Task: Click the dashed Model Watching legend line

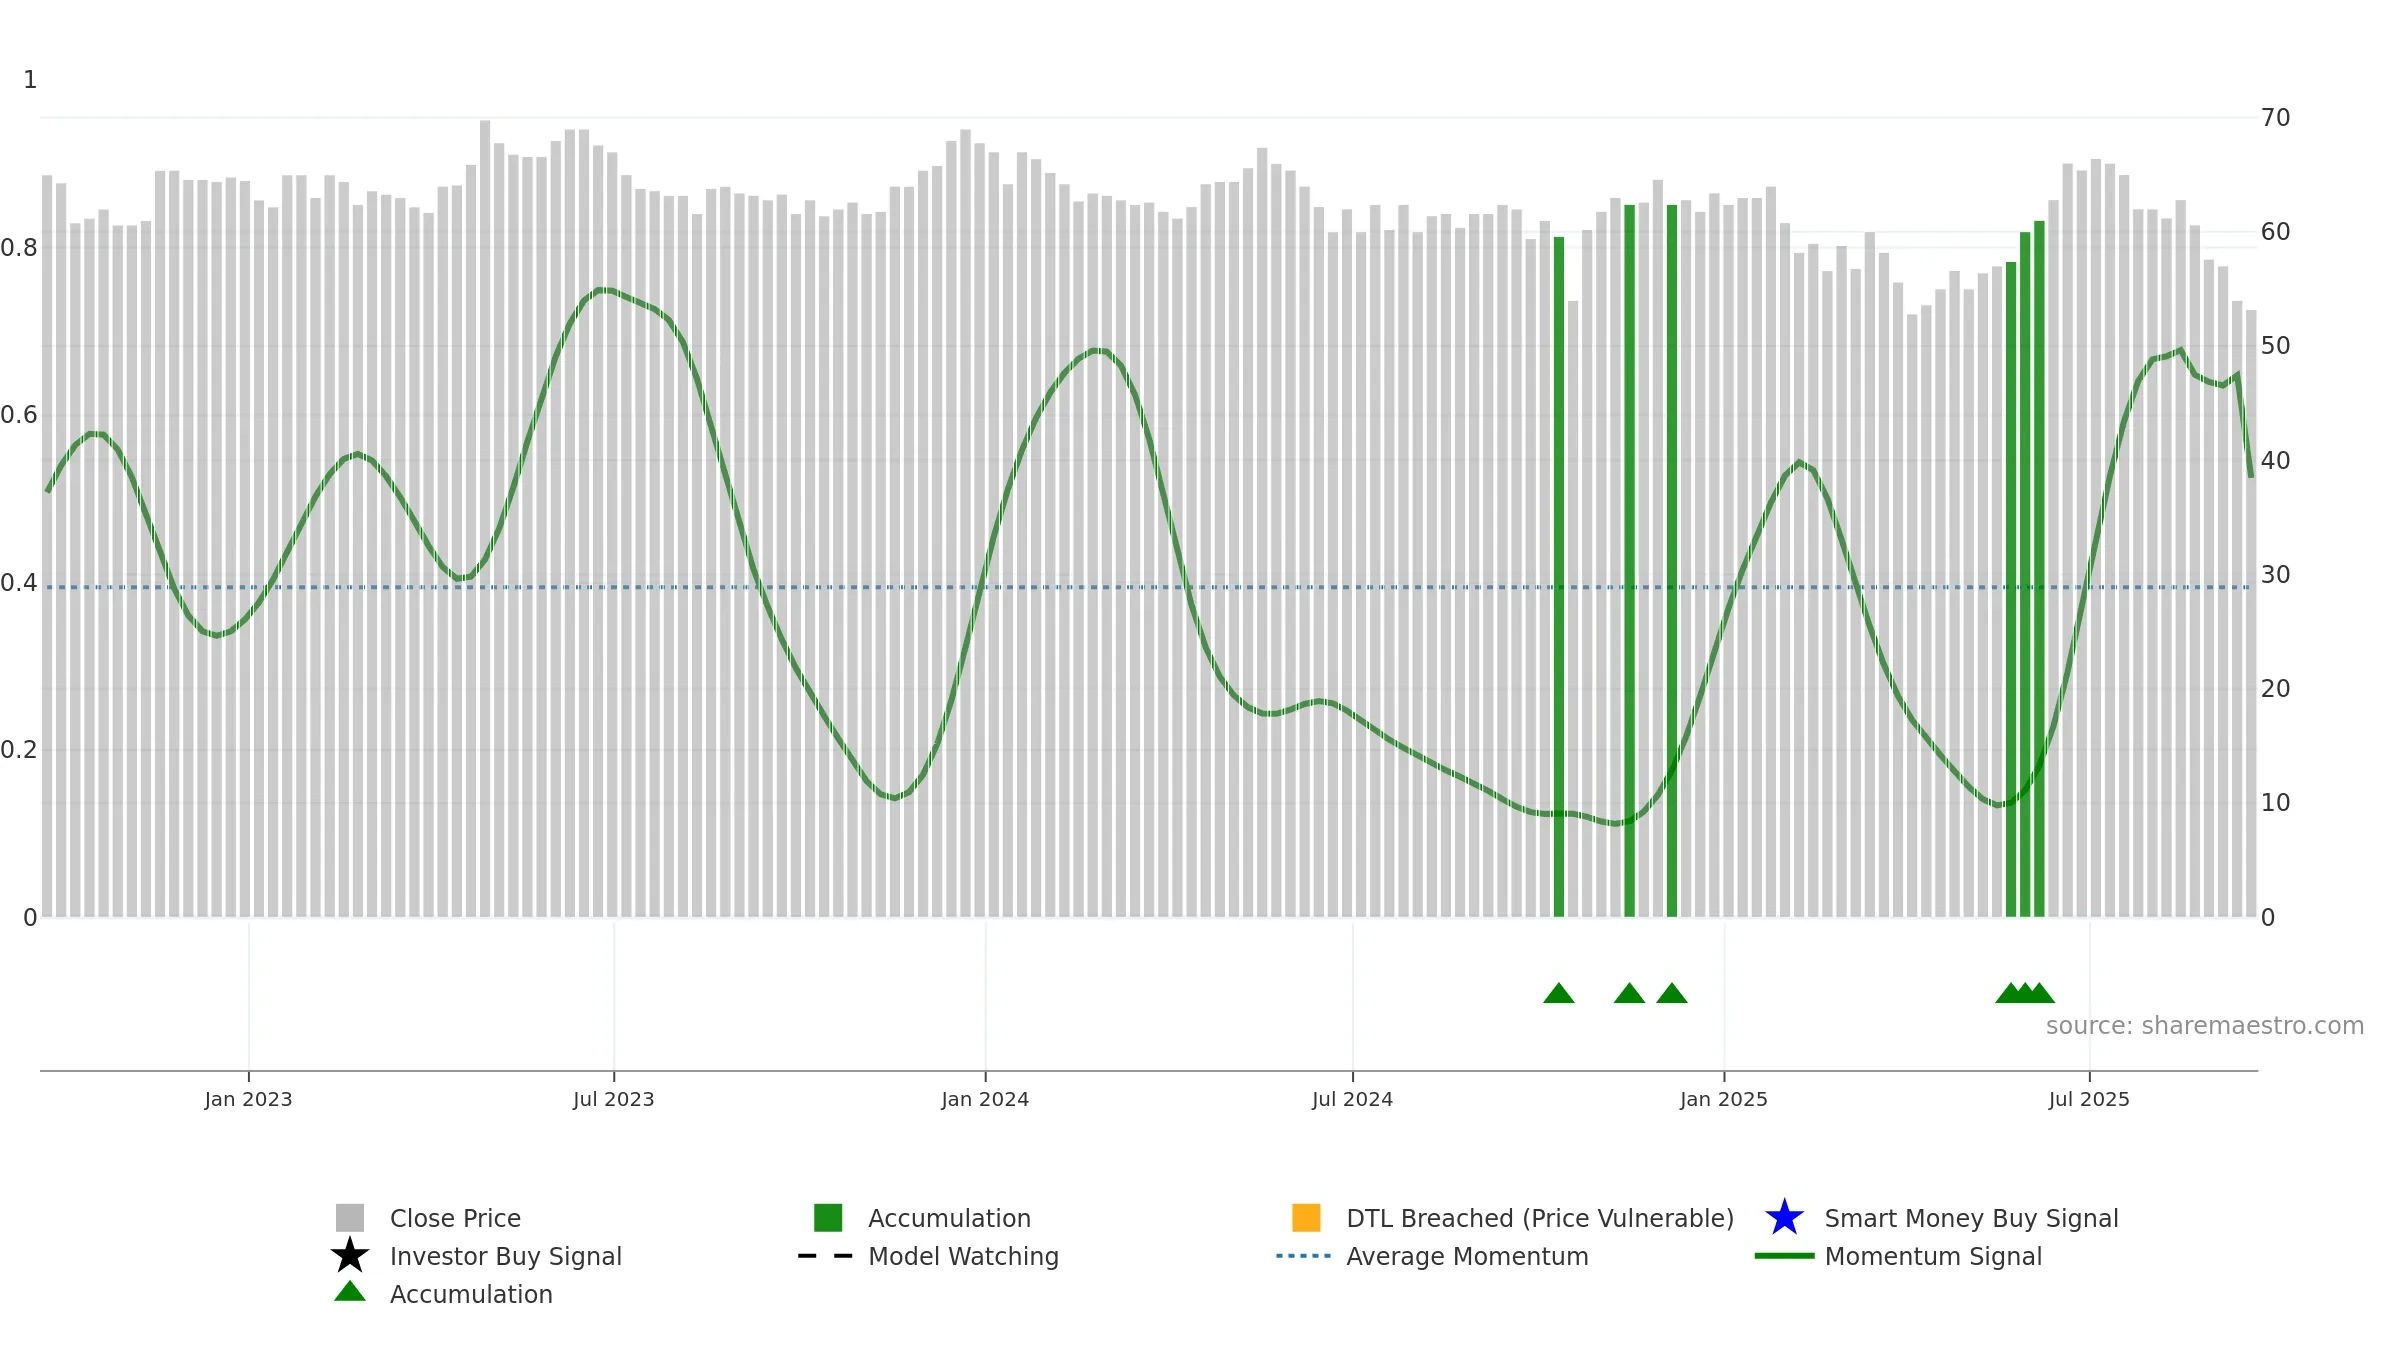Action: [825, 1256]
